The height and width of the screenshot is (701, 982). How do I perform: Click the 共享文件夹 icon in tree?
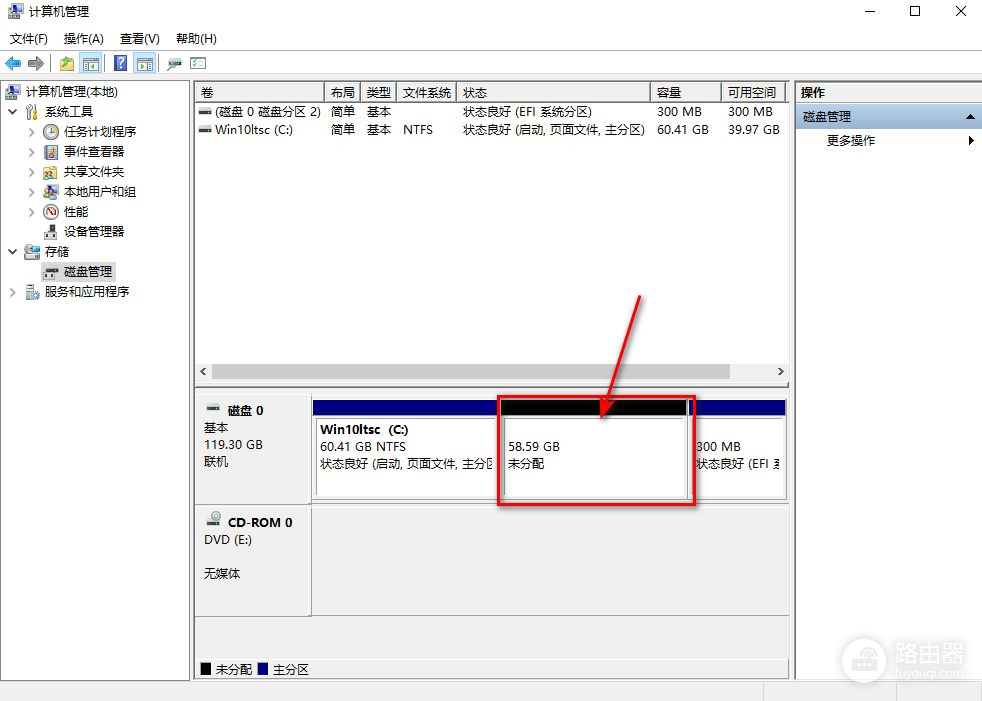click(51, 172)
